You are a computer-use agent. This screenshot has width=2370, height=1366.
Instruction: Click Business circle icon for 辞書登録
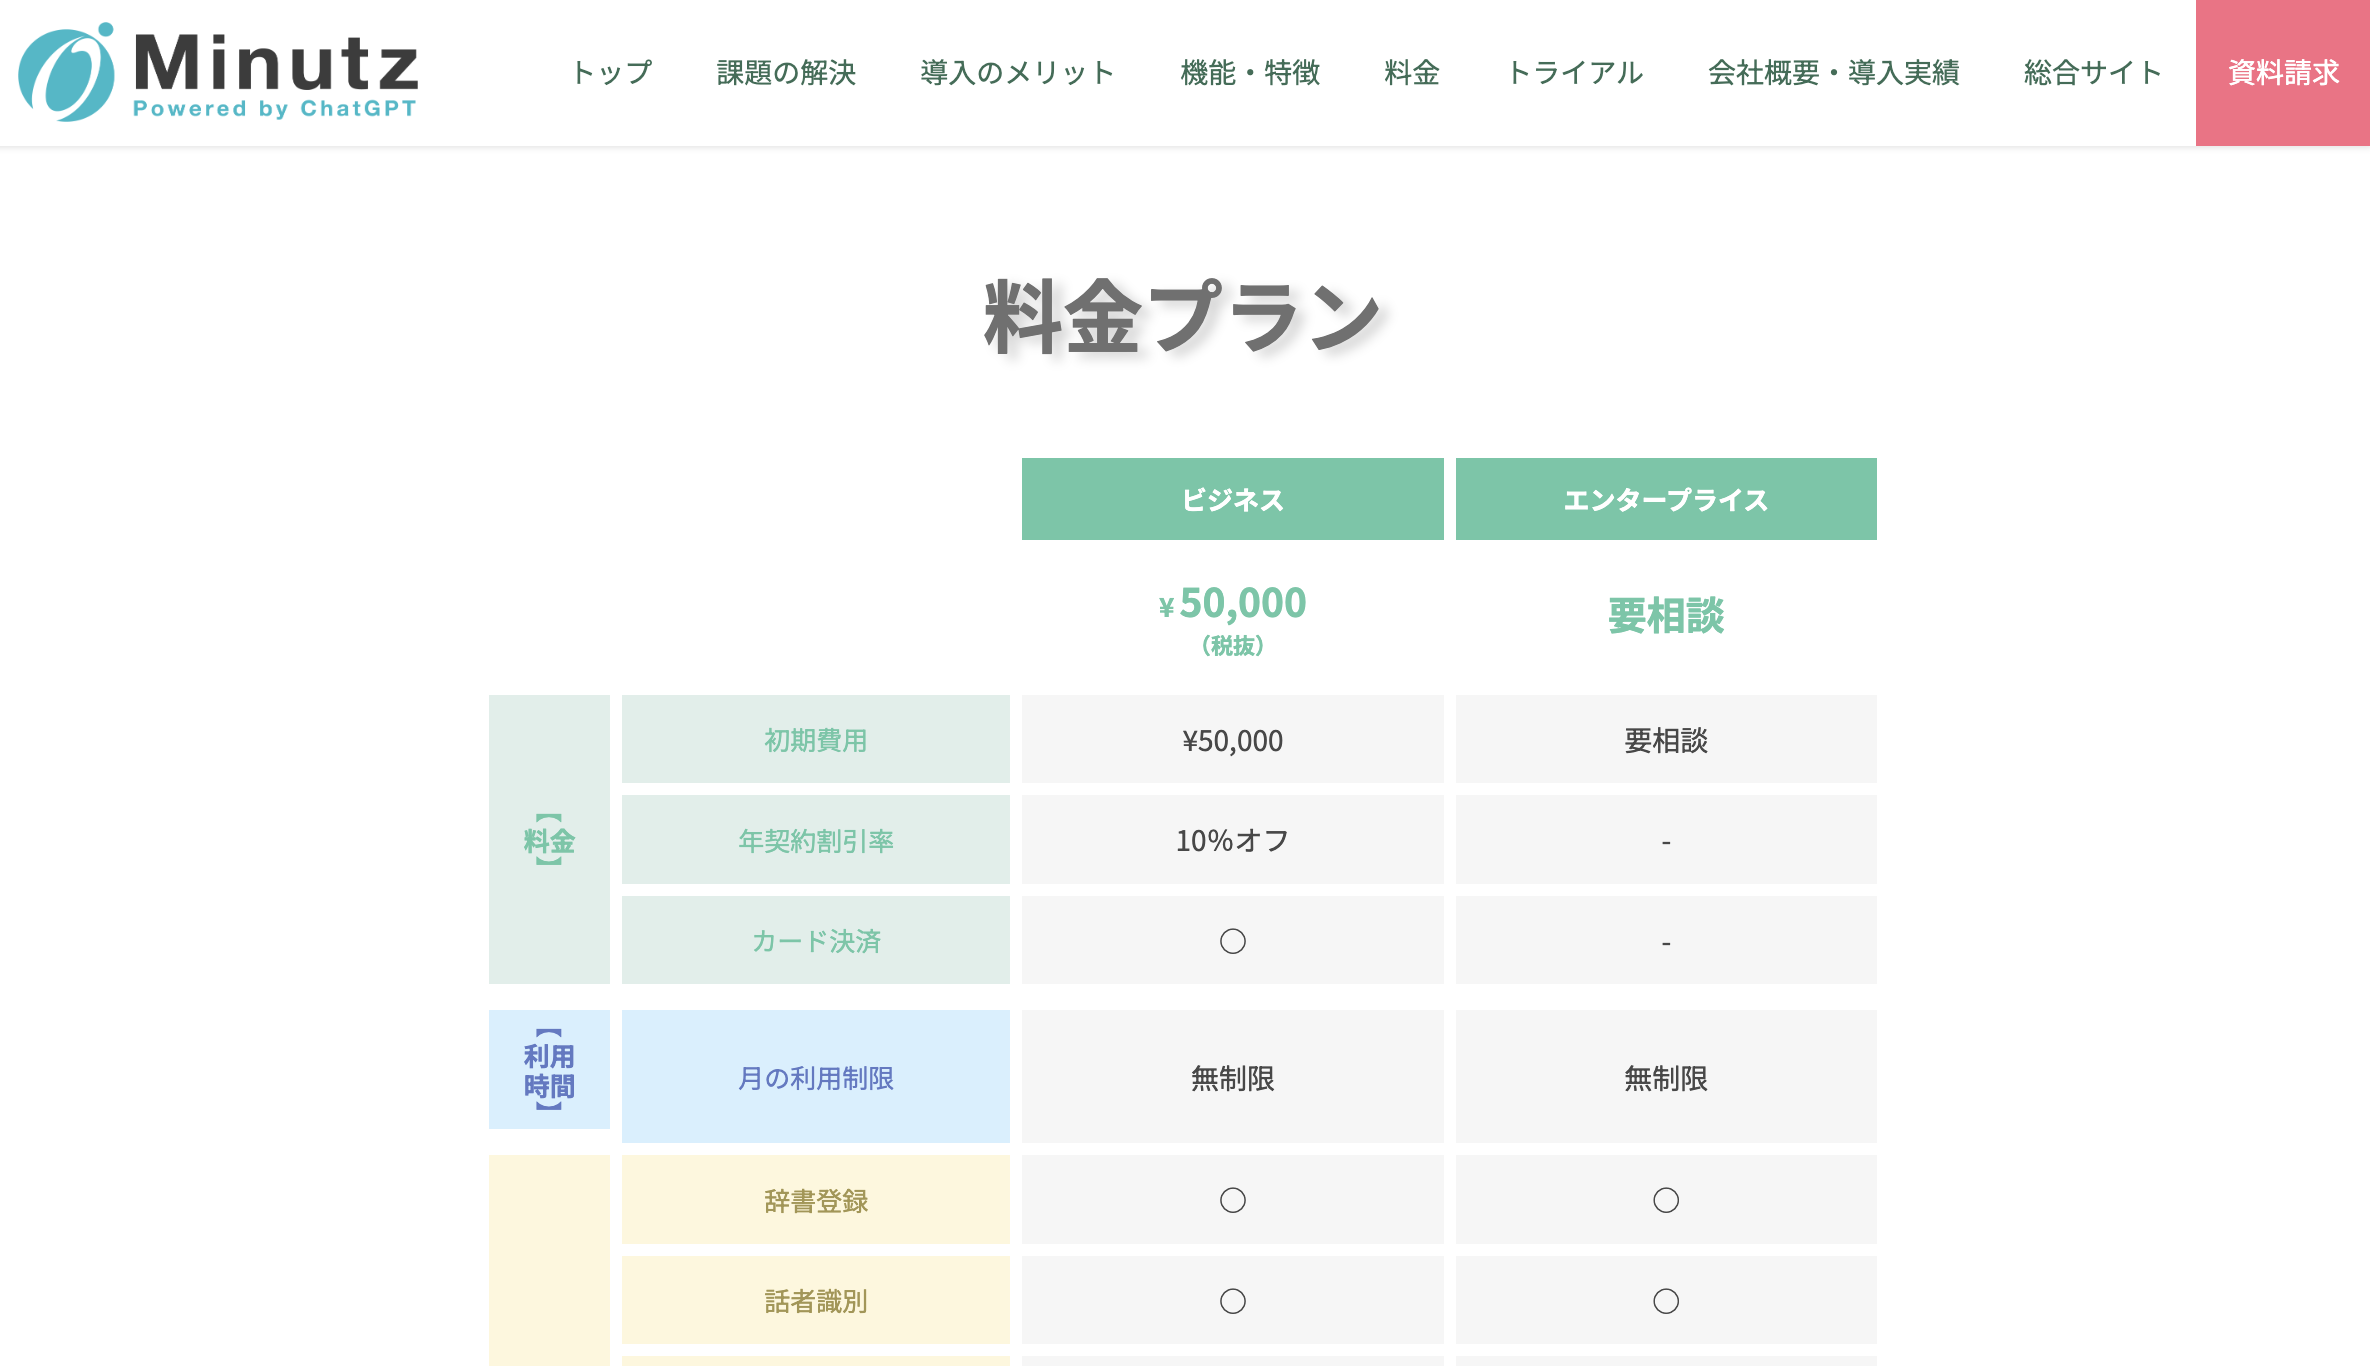1232,1200
